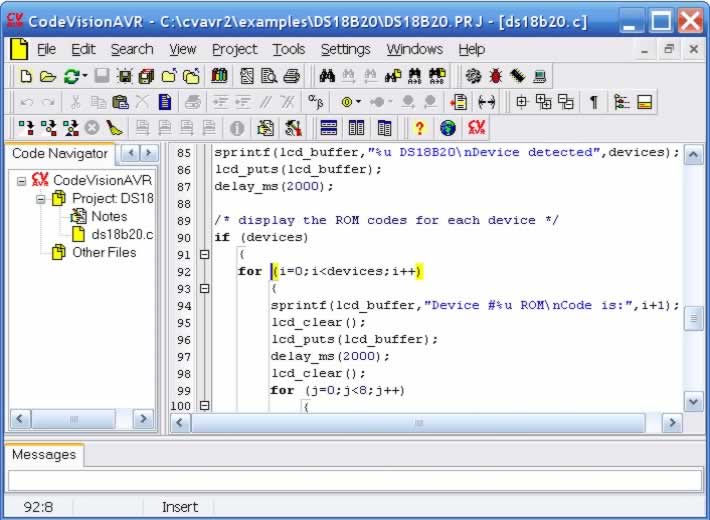
Task: Collapse the Project DS18 tree node
Action: point(40,199)
